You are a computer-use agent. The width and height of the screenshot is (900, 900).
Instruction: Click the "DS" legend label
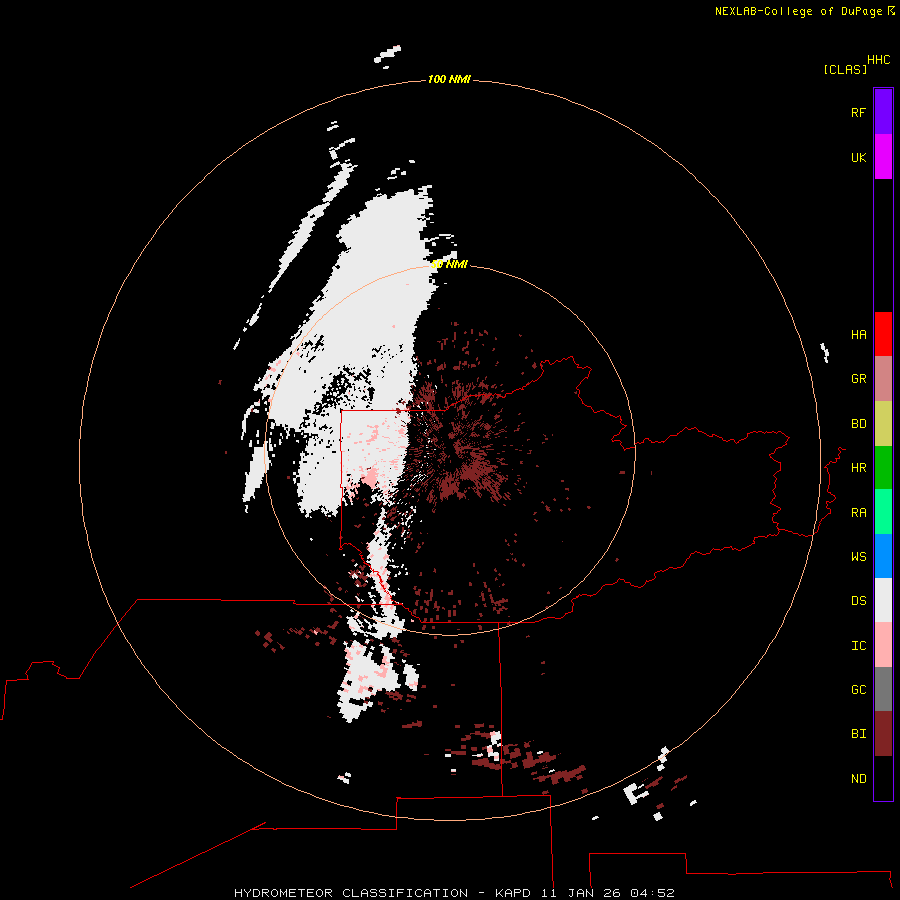[858, 600]
